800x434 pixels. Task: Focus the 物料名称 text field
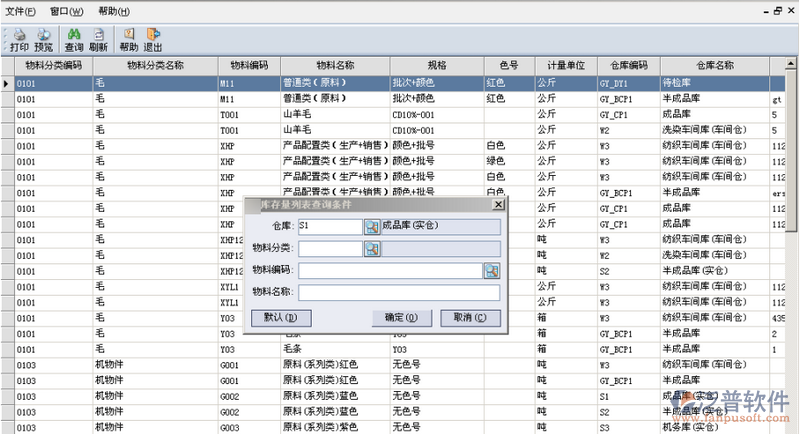point(399,292)
